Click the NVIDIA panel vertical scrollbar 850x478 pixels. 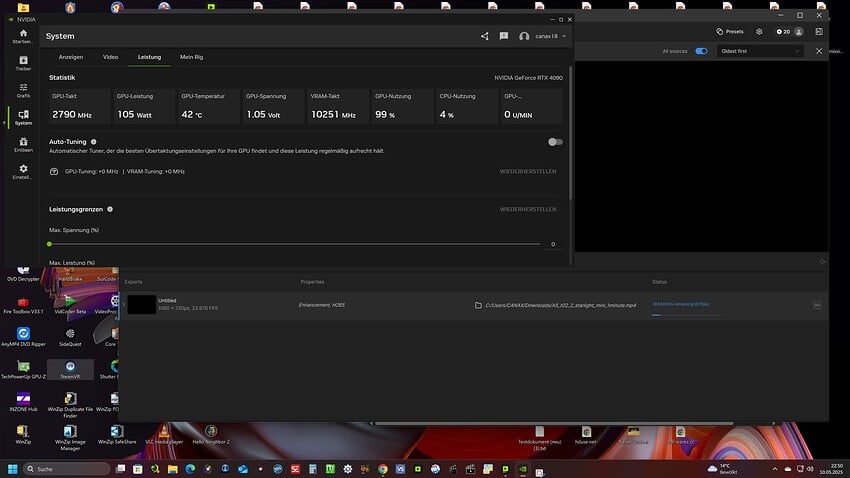[570, 133]
